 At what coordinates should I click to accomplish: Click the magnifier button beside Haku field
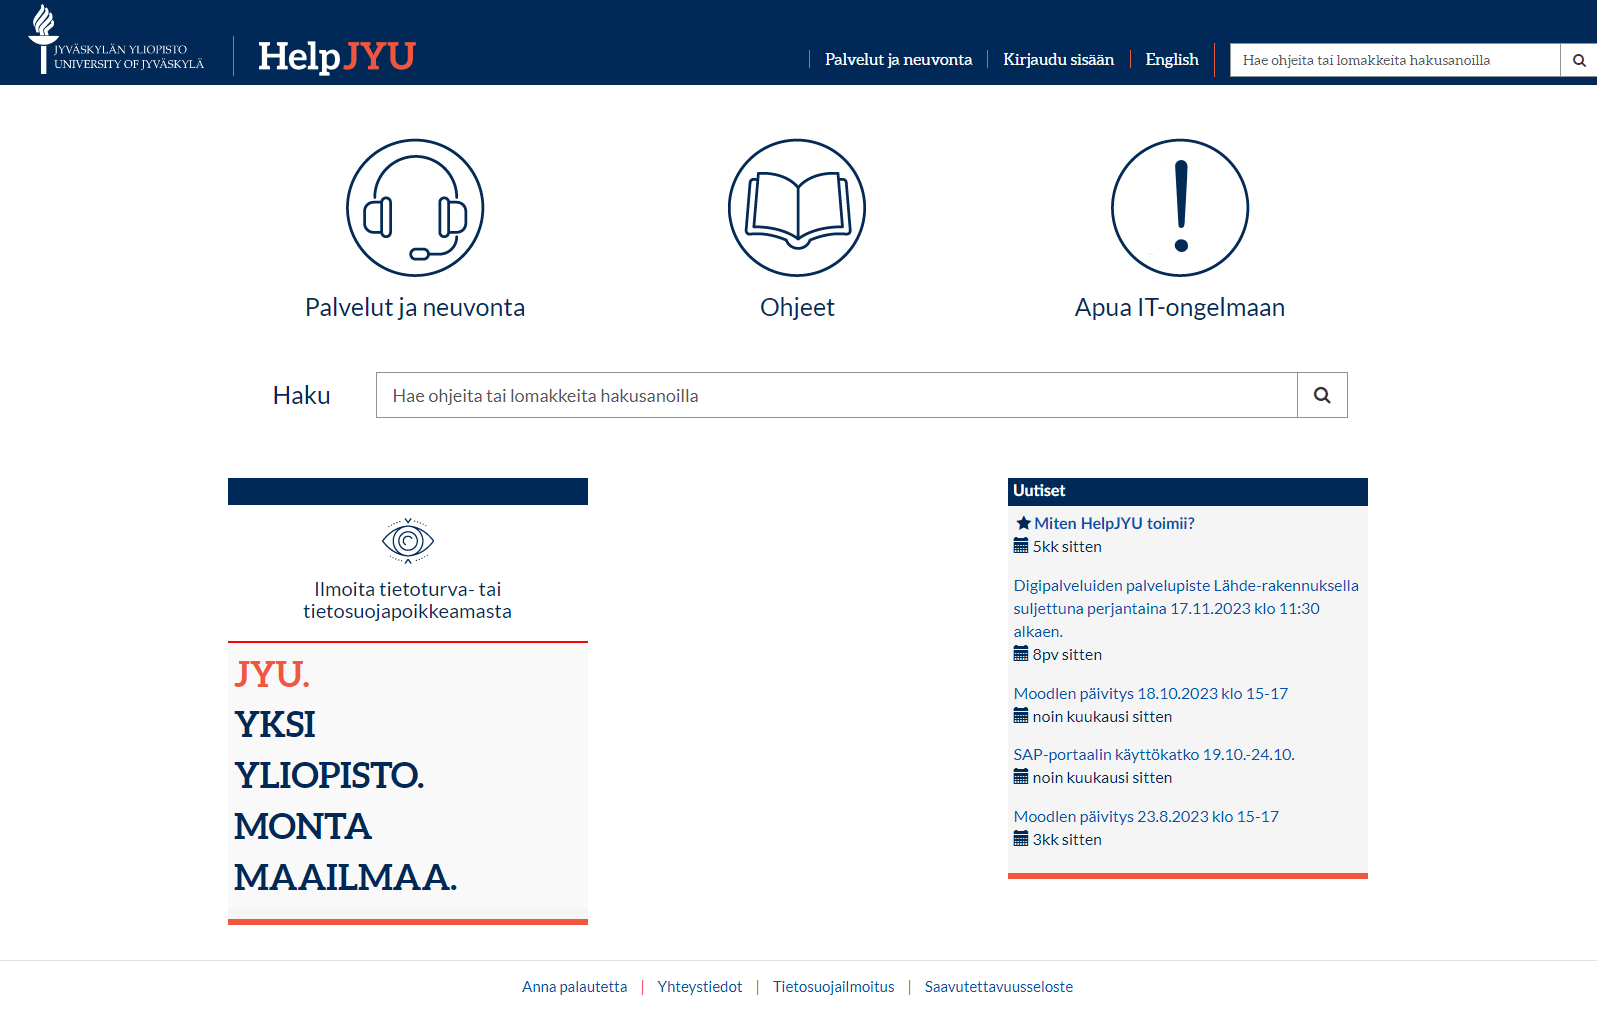click(1322, 395)
